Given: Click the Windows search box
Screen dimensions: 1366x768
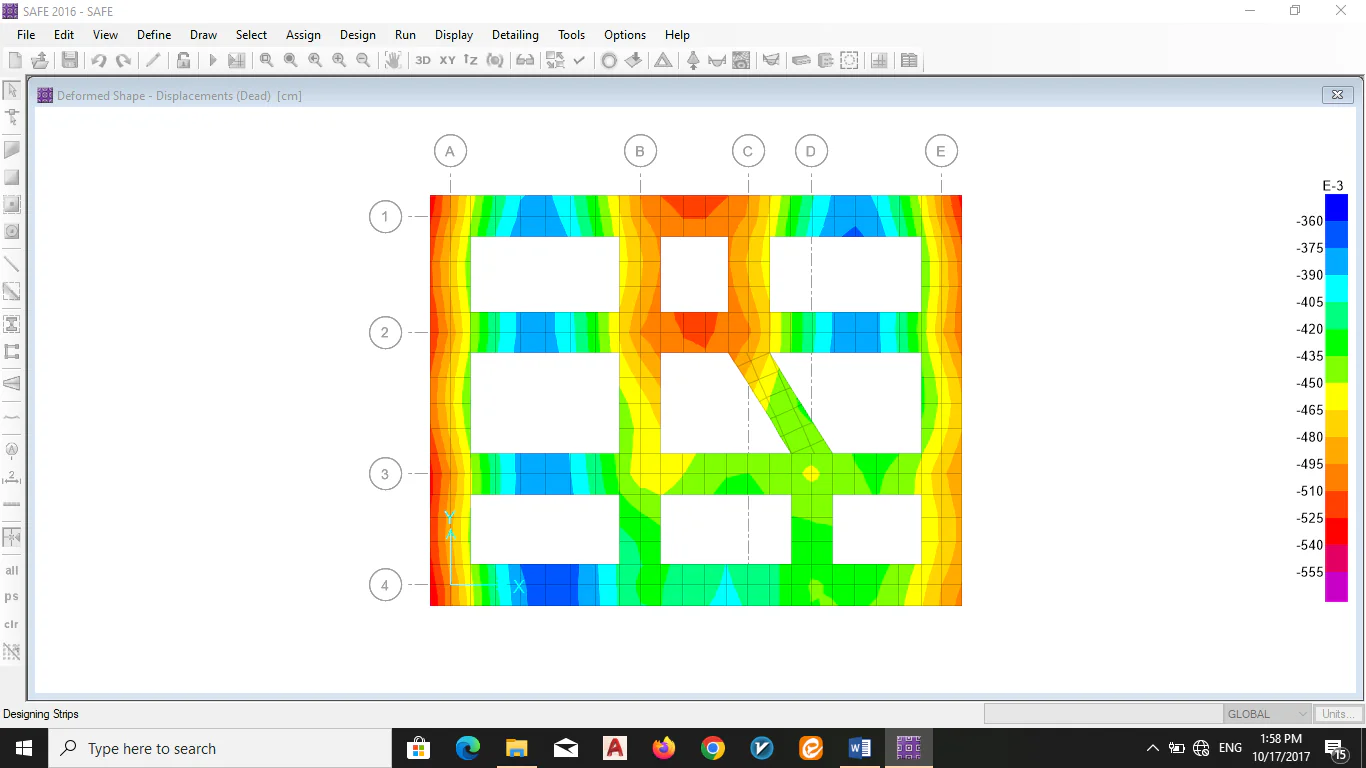Looking at the screenshot, I should pos(220,748).
